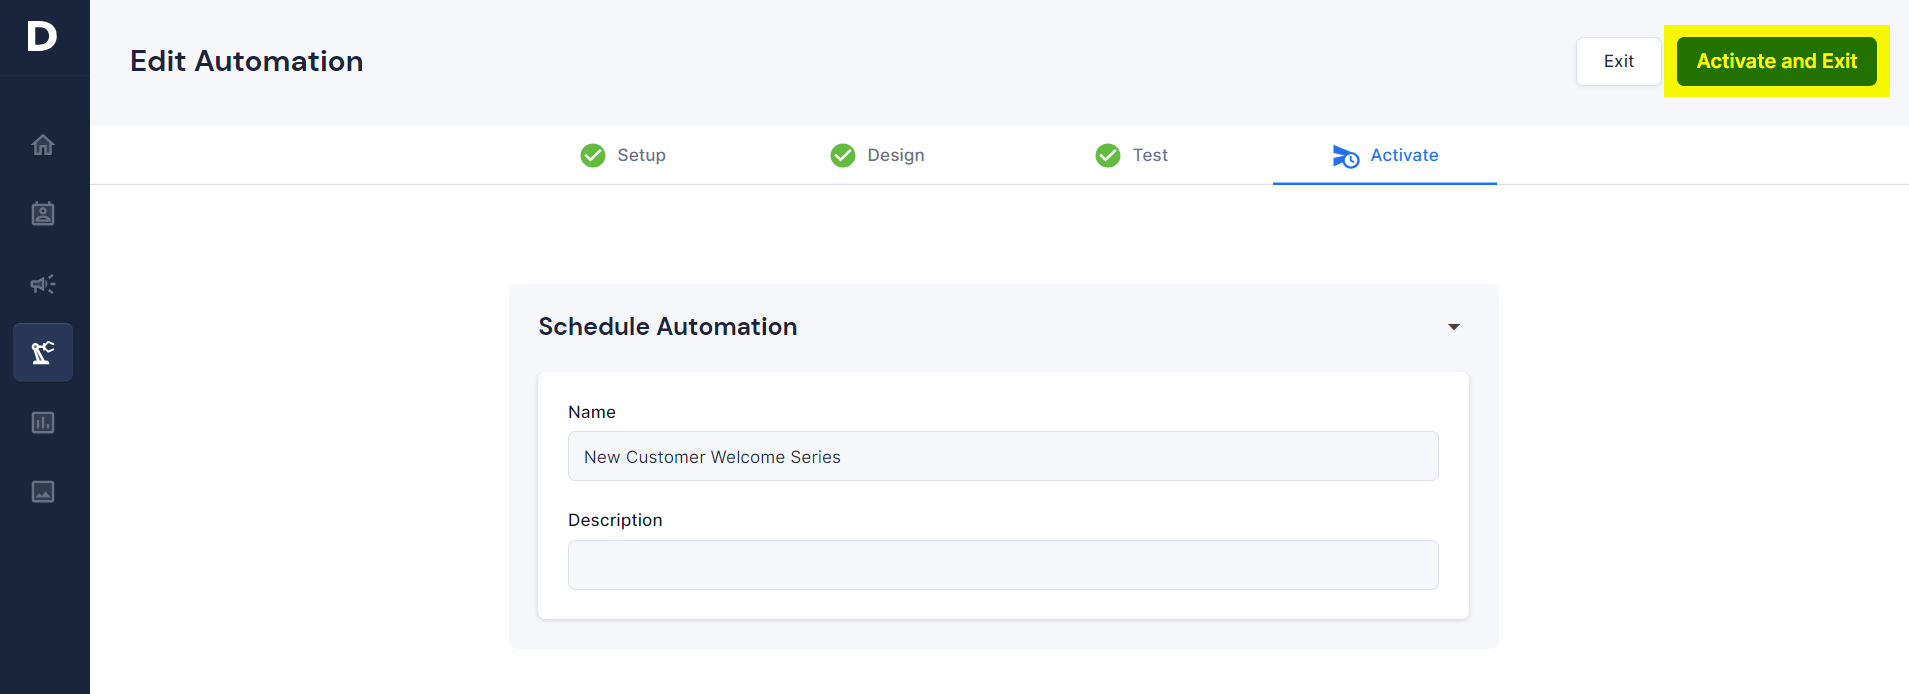Click the Name field label
This screenshot has width=1909, height=694.
(592, 412)
